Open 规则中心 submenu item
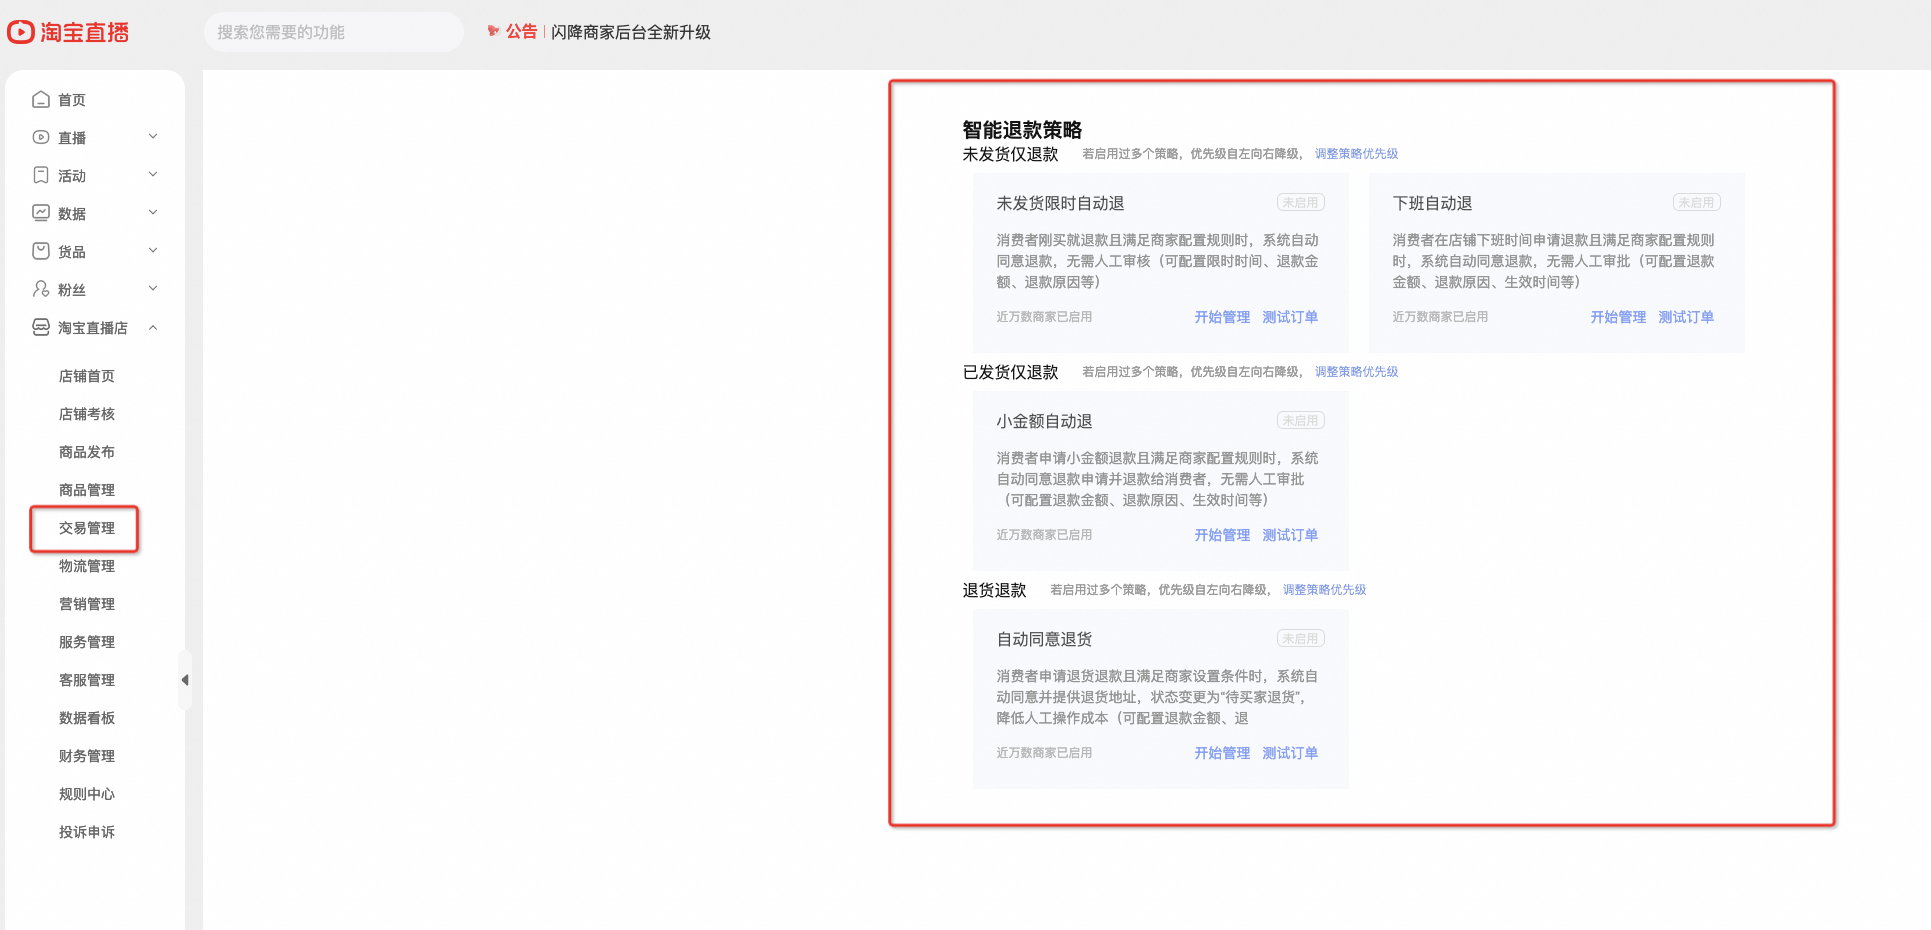Screen dimensions: 1931x930 (x=87, y=794)
